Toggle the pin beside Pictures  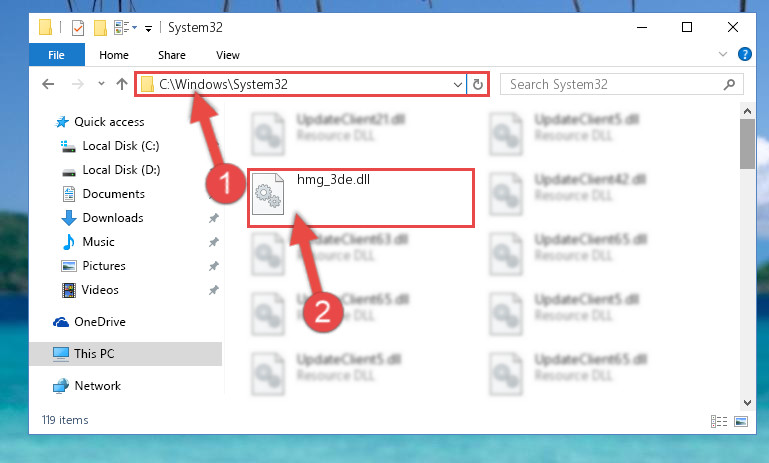coord(214,266)
